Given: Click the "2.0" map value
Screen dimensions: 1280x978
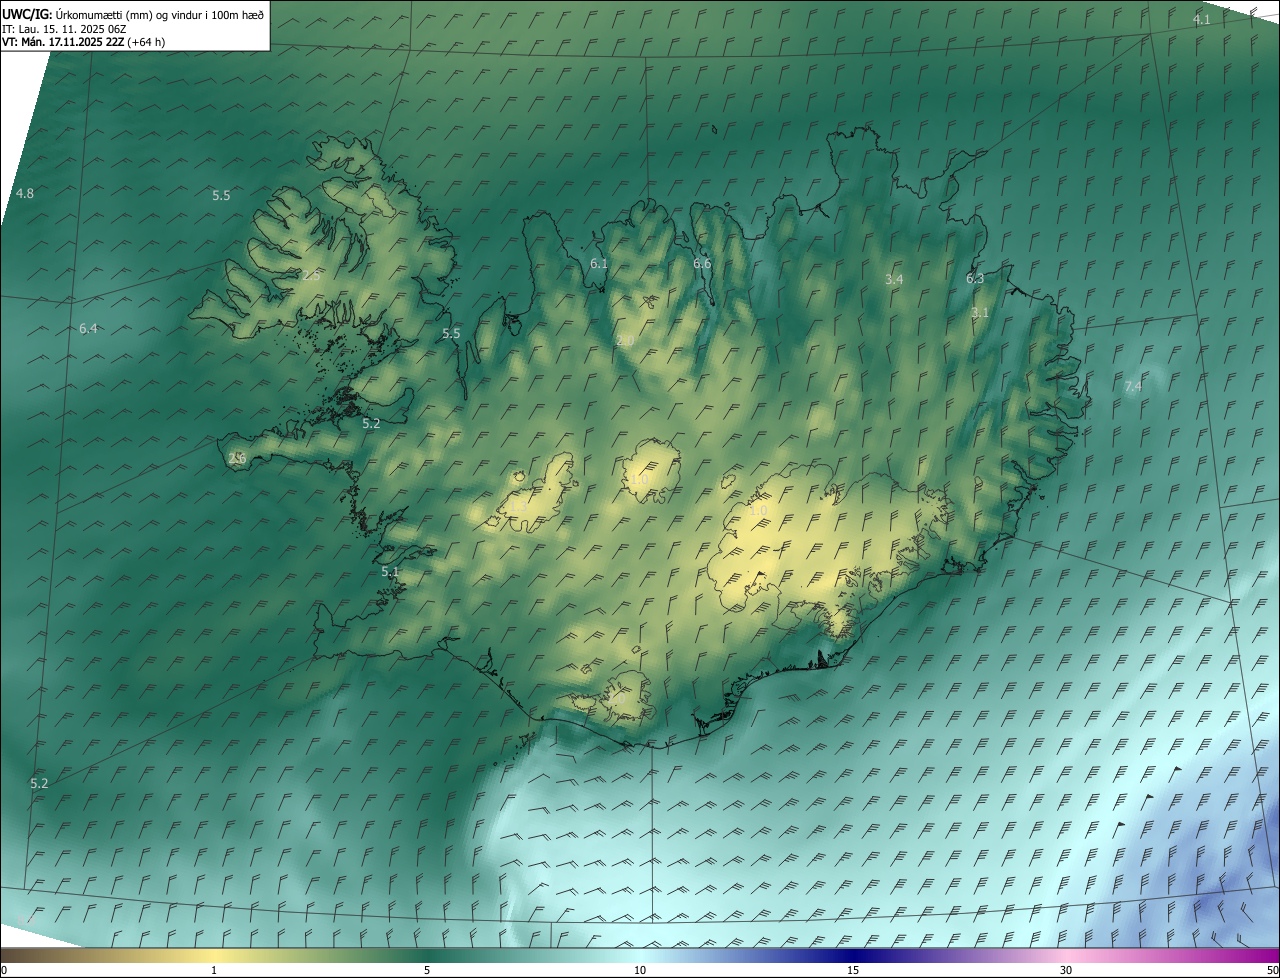Looking at the screenshot, I should [625, 341].
